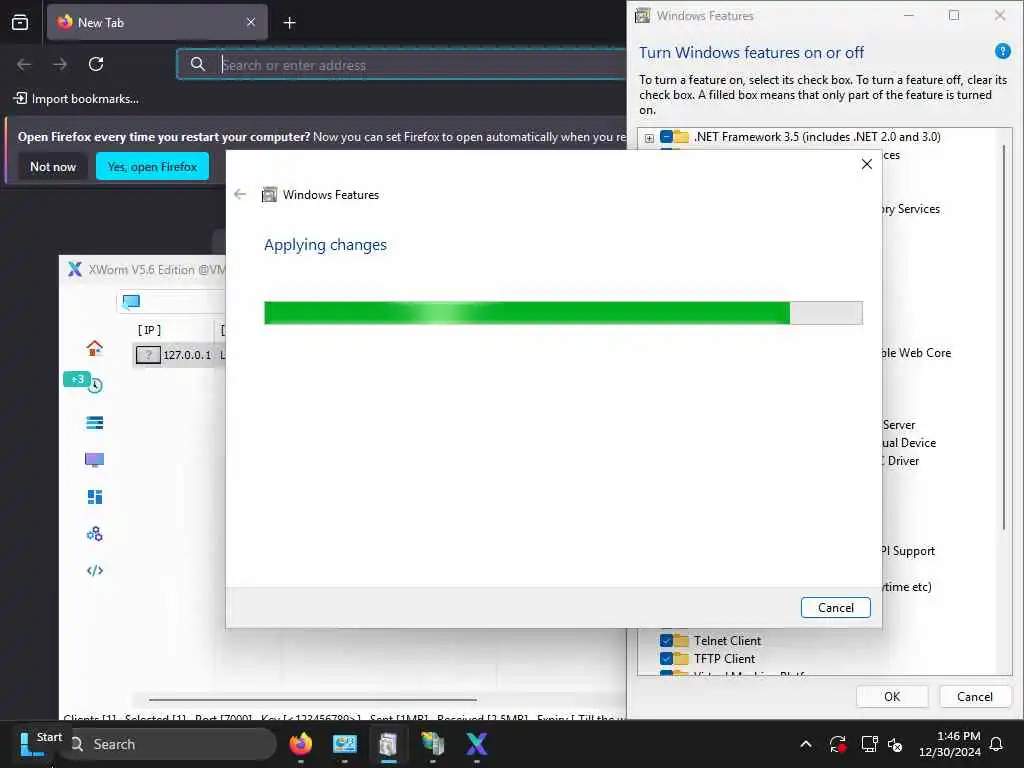Open Firefox recent browsing view icon
This screenshot has width=1024, height=768.
point(20,22)
